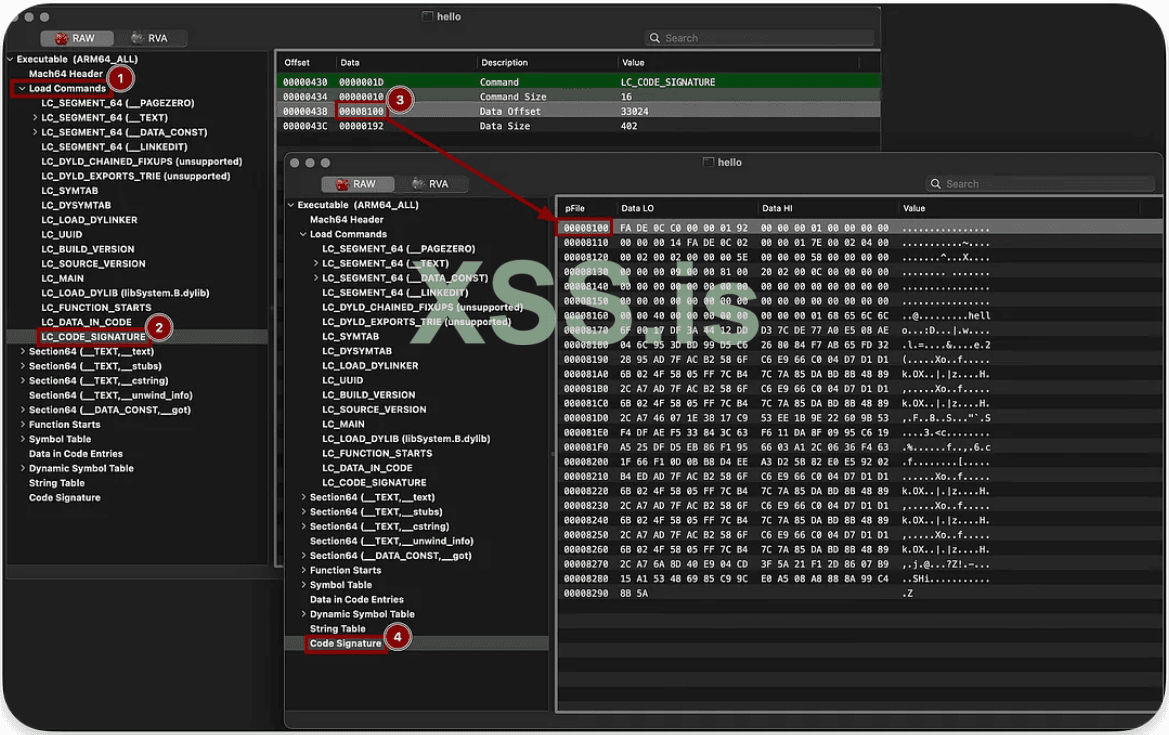The width and height of the screenshot is (1169, 735).
Task: Collapse Executable (ARM64_ALL) in back window
Action: coord(10,59)
